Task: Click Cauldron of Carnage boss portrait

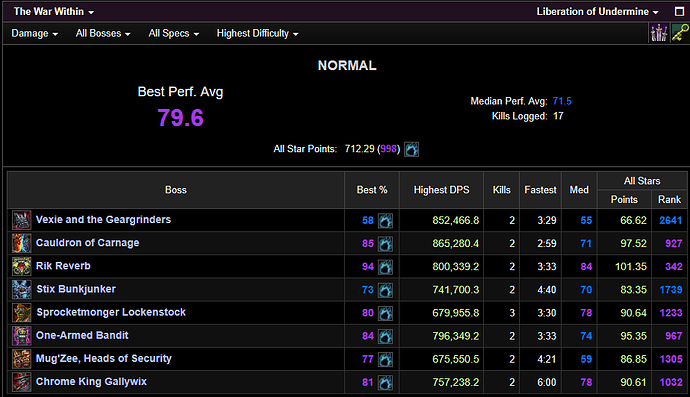Action: 22,243
